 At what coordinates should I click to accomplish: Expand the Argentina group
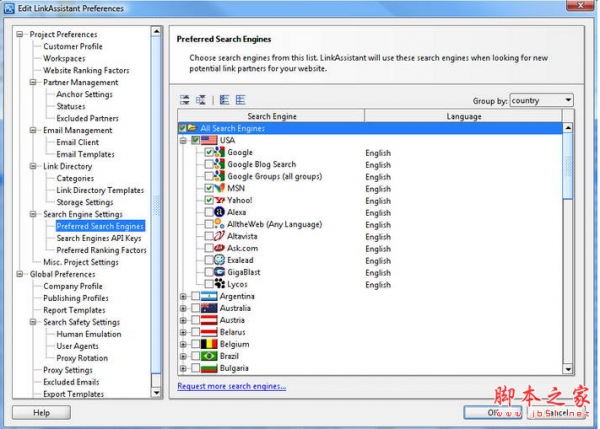(183, 296)
